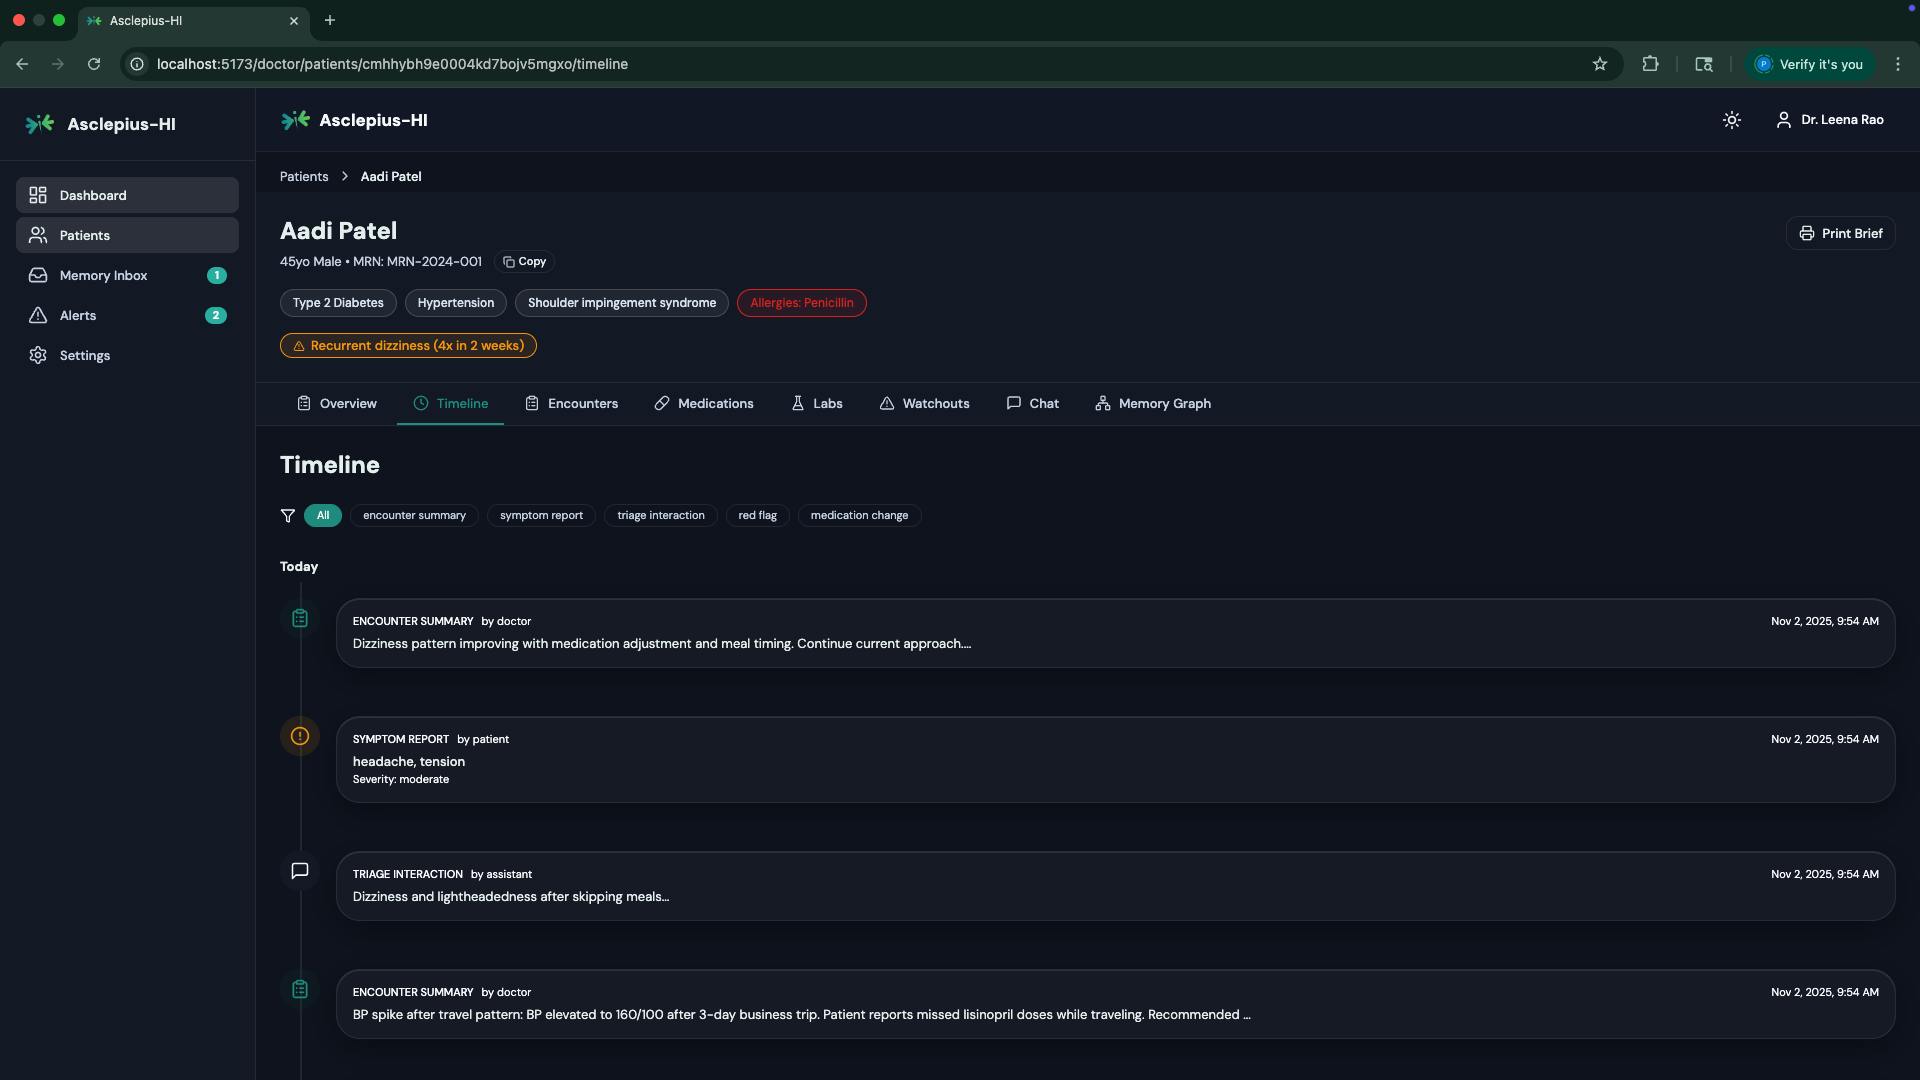Click the Print Brief button
The width and height of the screenshot is (1920, 1080).
(x=1840, y=234)
